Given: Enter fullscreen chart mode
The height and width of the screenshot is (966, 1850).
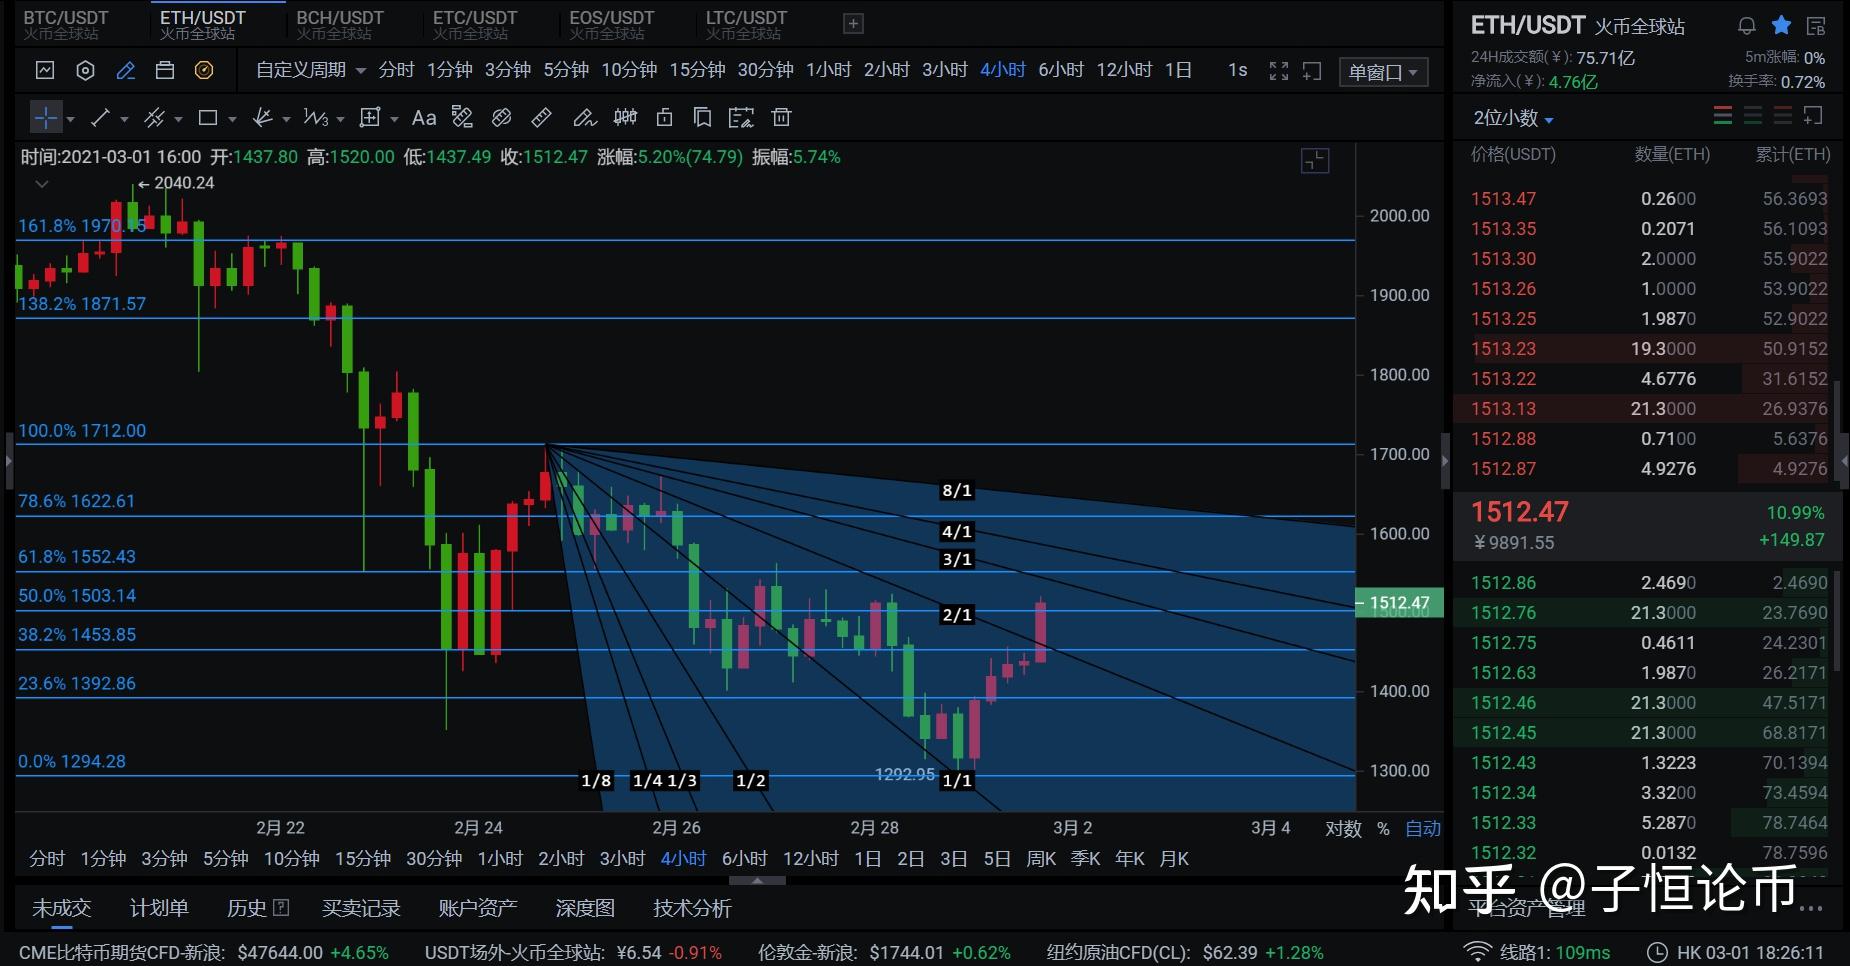Looking at the screenshot, I should [x=1278, y=71].
